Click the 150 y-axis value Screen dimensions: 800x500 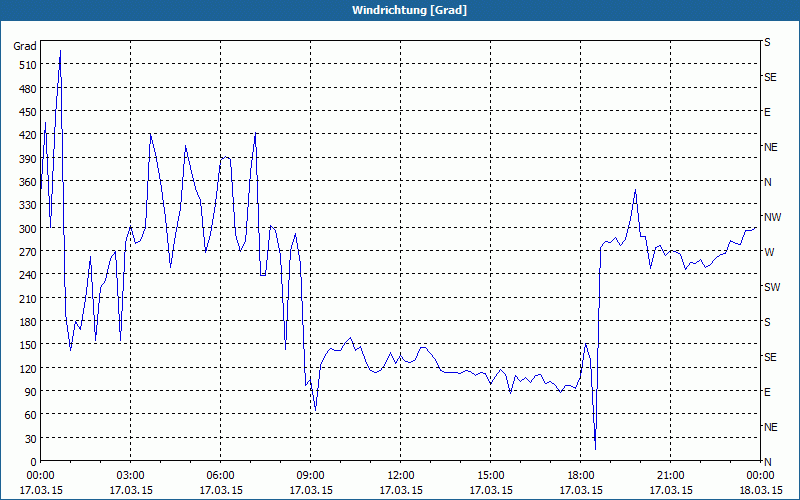(x=28, y=345)
